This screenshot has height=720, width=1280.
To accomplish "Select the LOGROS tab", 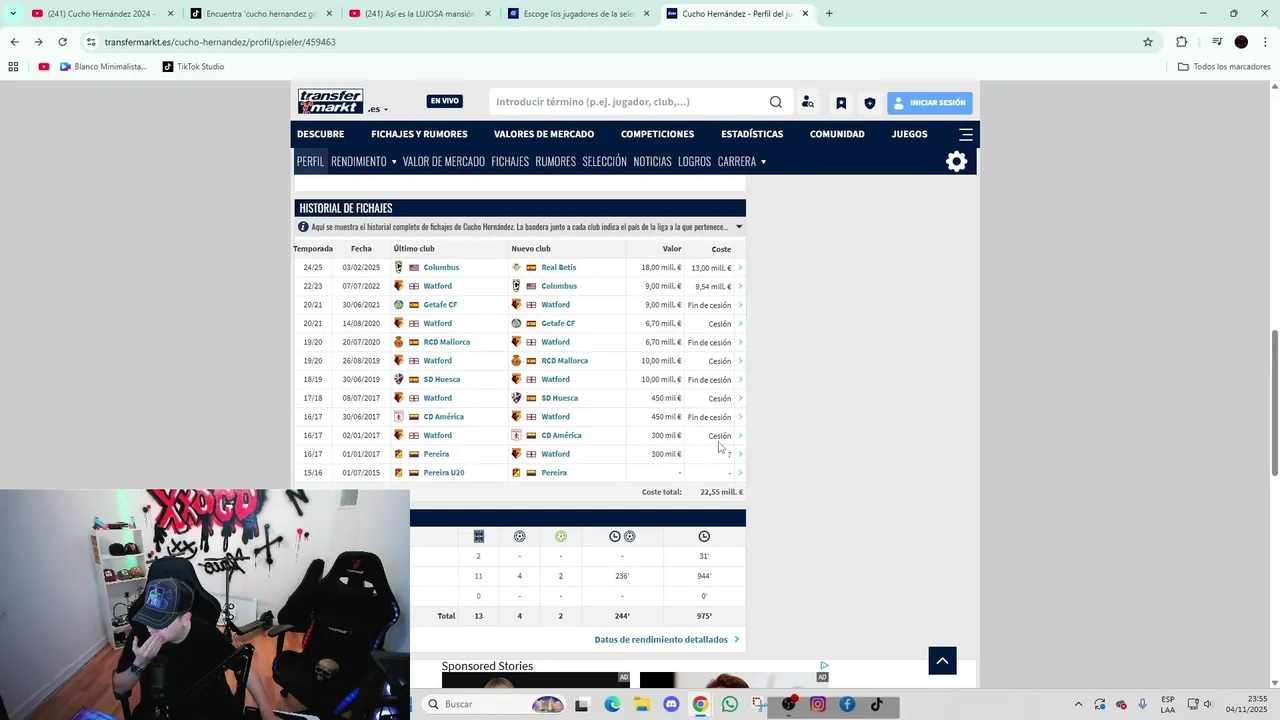I will pyautogui.click(x=694, y=161).
